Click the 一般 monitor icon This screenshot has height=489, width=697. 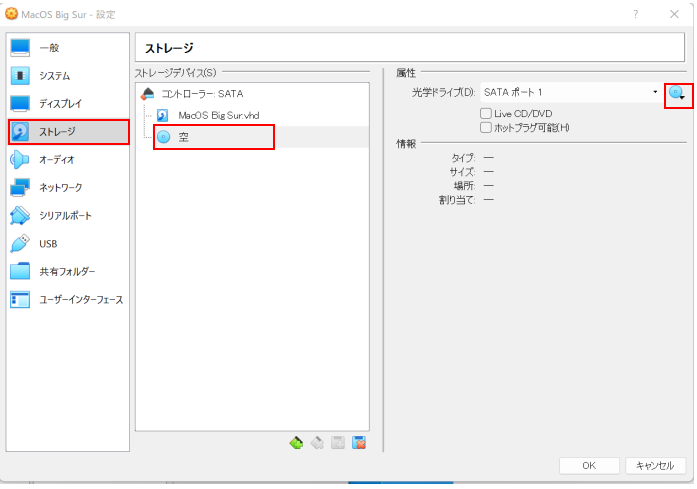pos(20,48)
